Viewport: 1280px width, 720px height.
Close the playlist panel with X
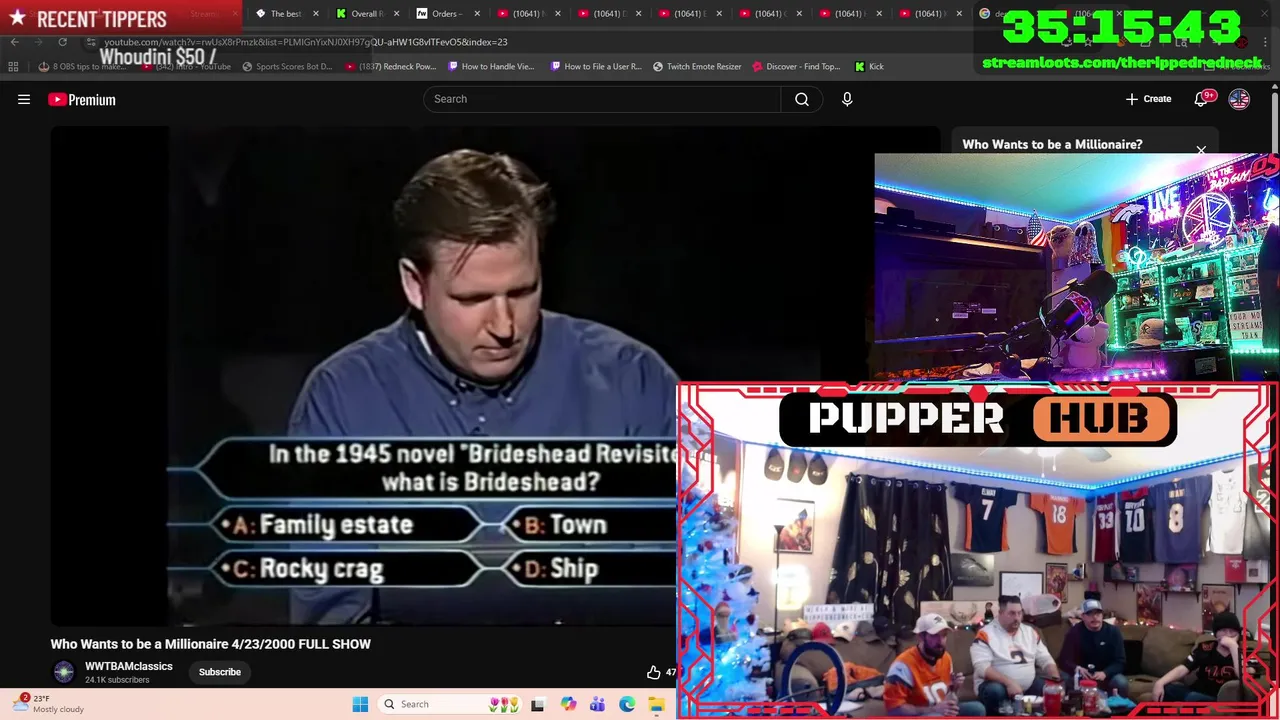[1201, 151]
